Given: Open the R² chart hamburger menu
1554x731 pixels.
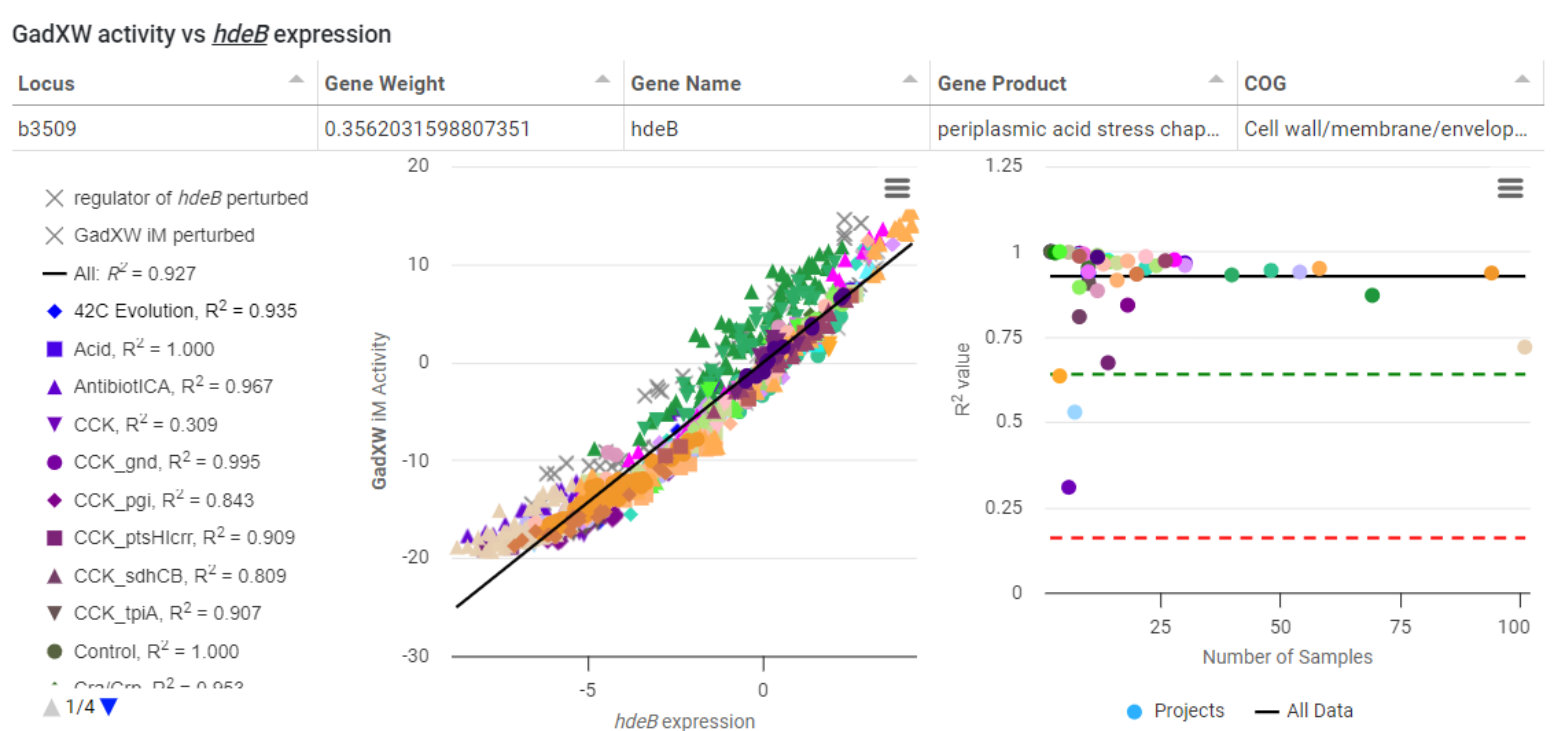Looking at the screenshot, I should (x=1510, y=188).
